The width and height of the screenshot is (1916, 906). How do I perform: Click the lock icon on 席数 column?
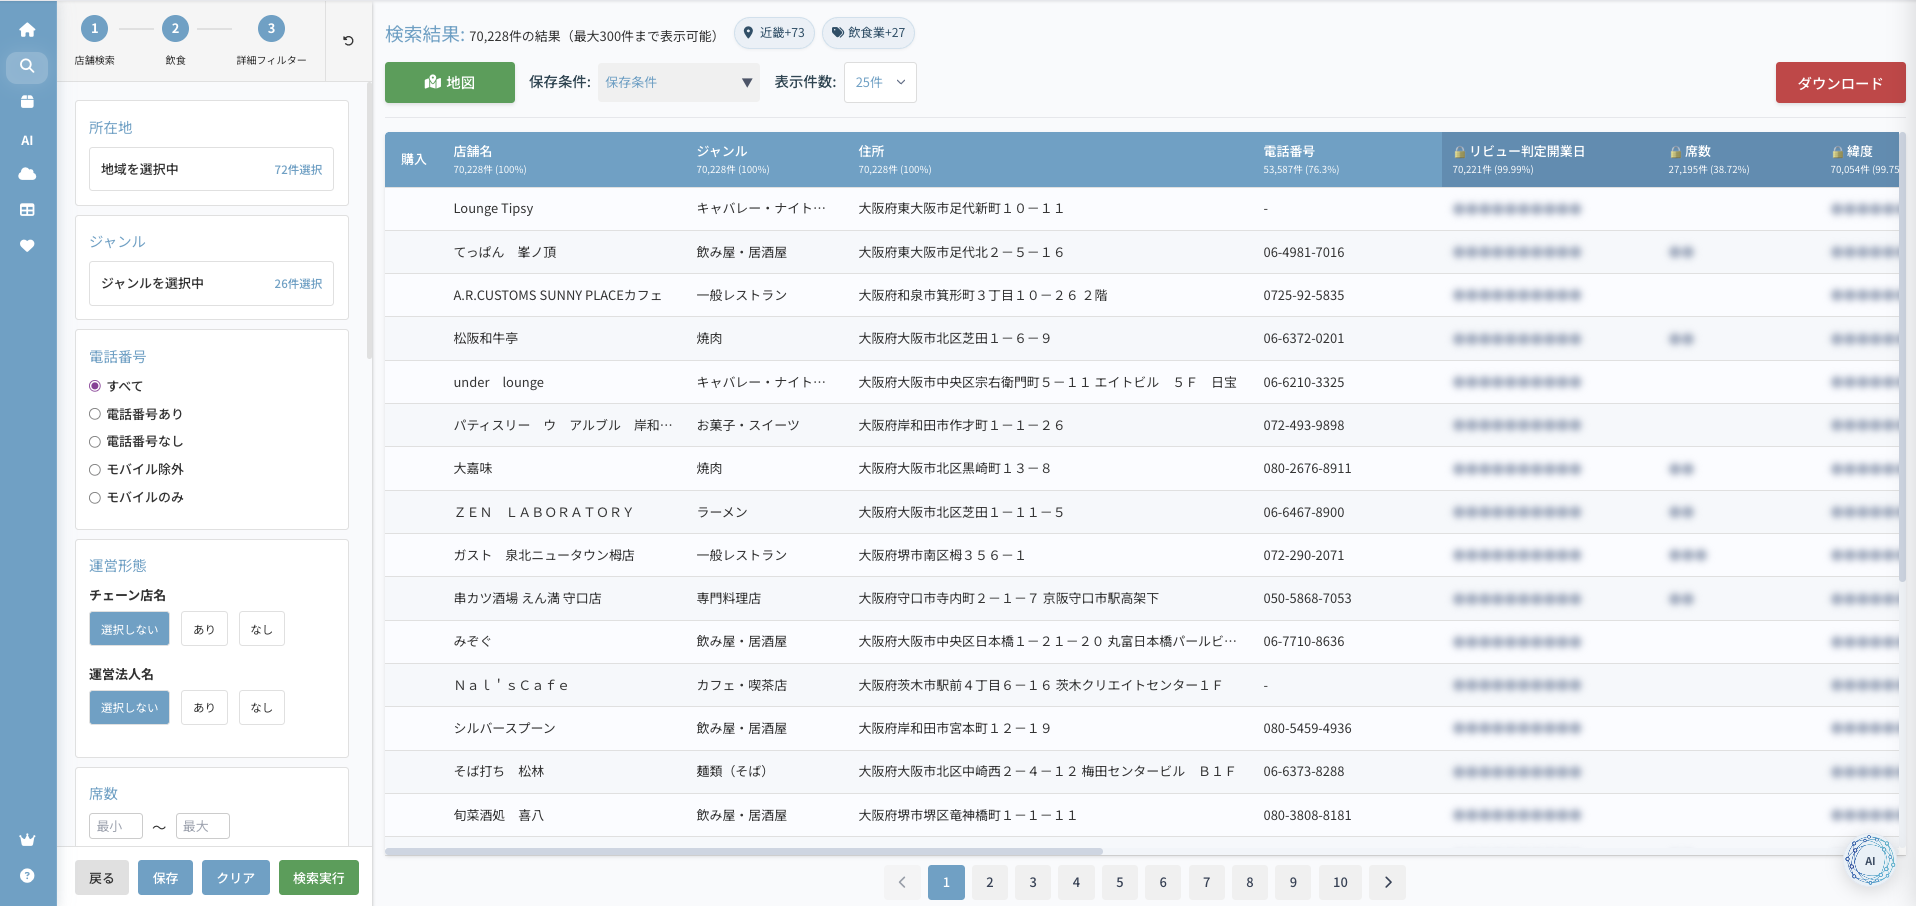(x=1675, y=152)
